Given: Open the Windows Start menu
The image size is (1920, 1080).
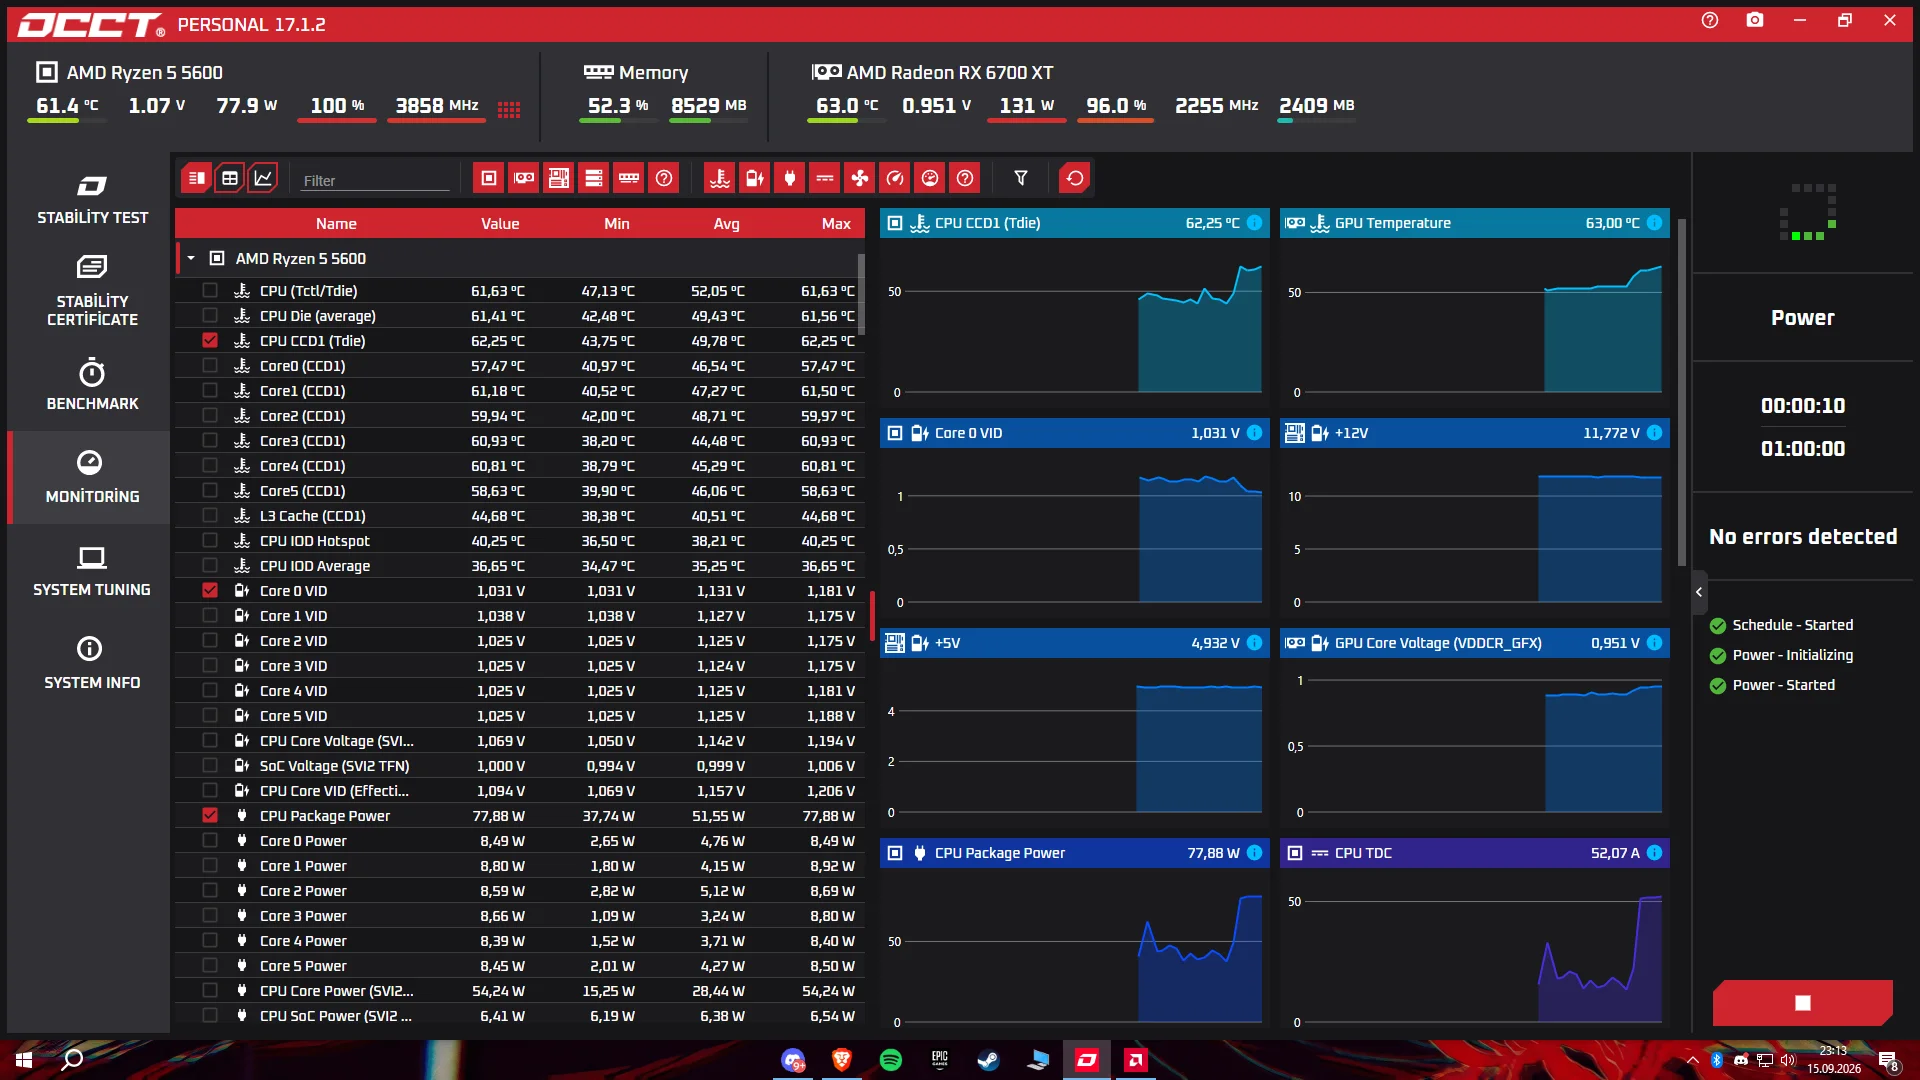Looking at the screenshot, I should pos(24,1060).
